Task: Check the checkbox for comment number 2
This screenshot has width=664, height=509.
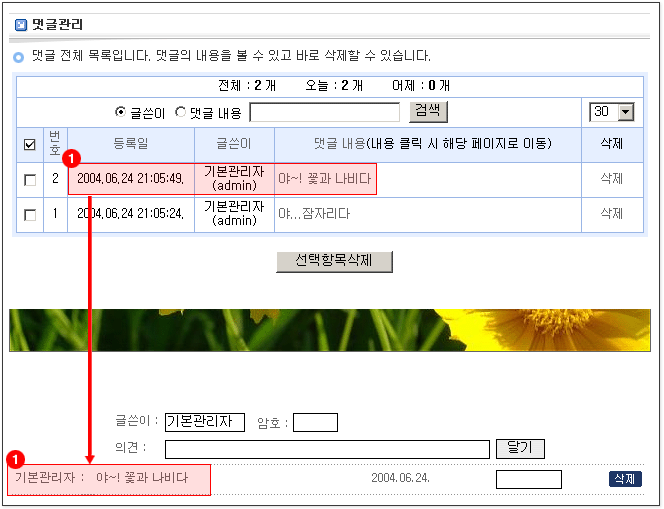Action: point(30,180)
